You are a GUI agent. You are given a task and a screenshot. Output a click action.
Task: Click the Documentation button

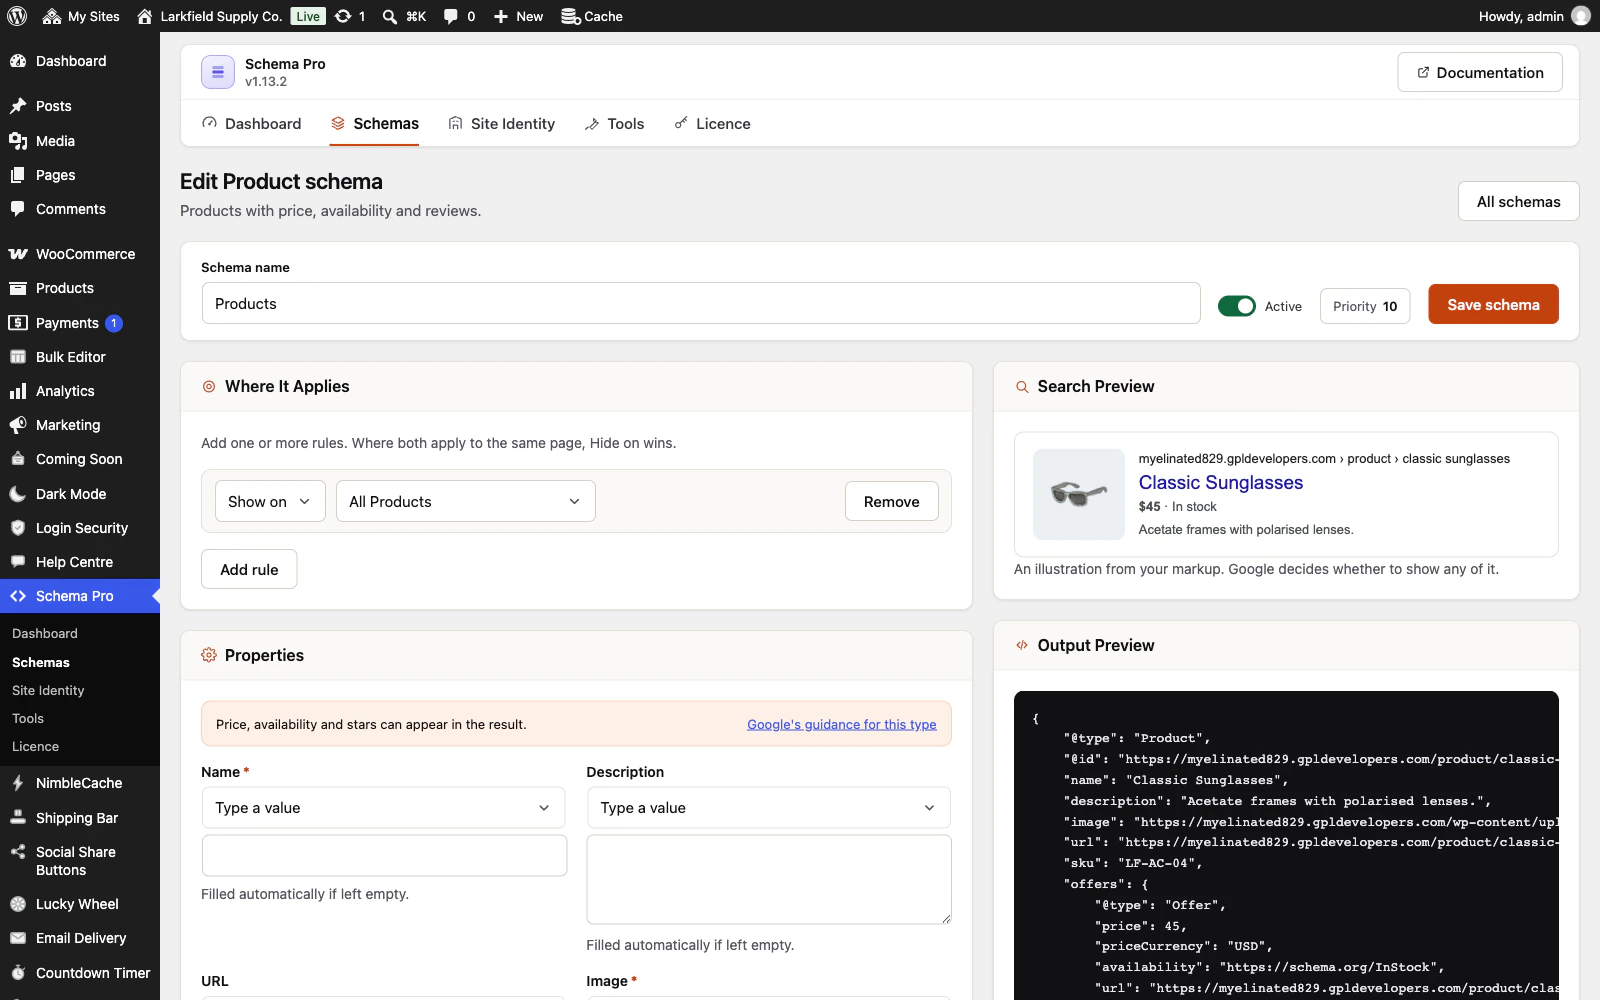click(x=1480, y=72)
